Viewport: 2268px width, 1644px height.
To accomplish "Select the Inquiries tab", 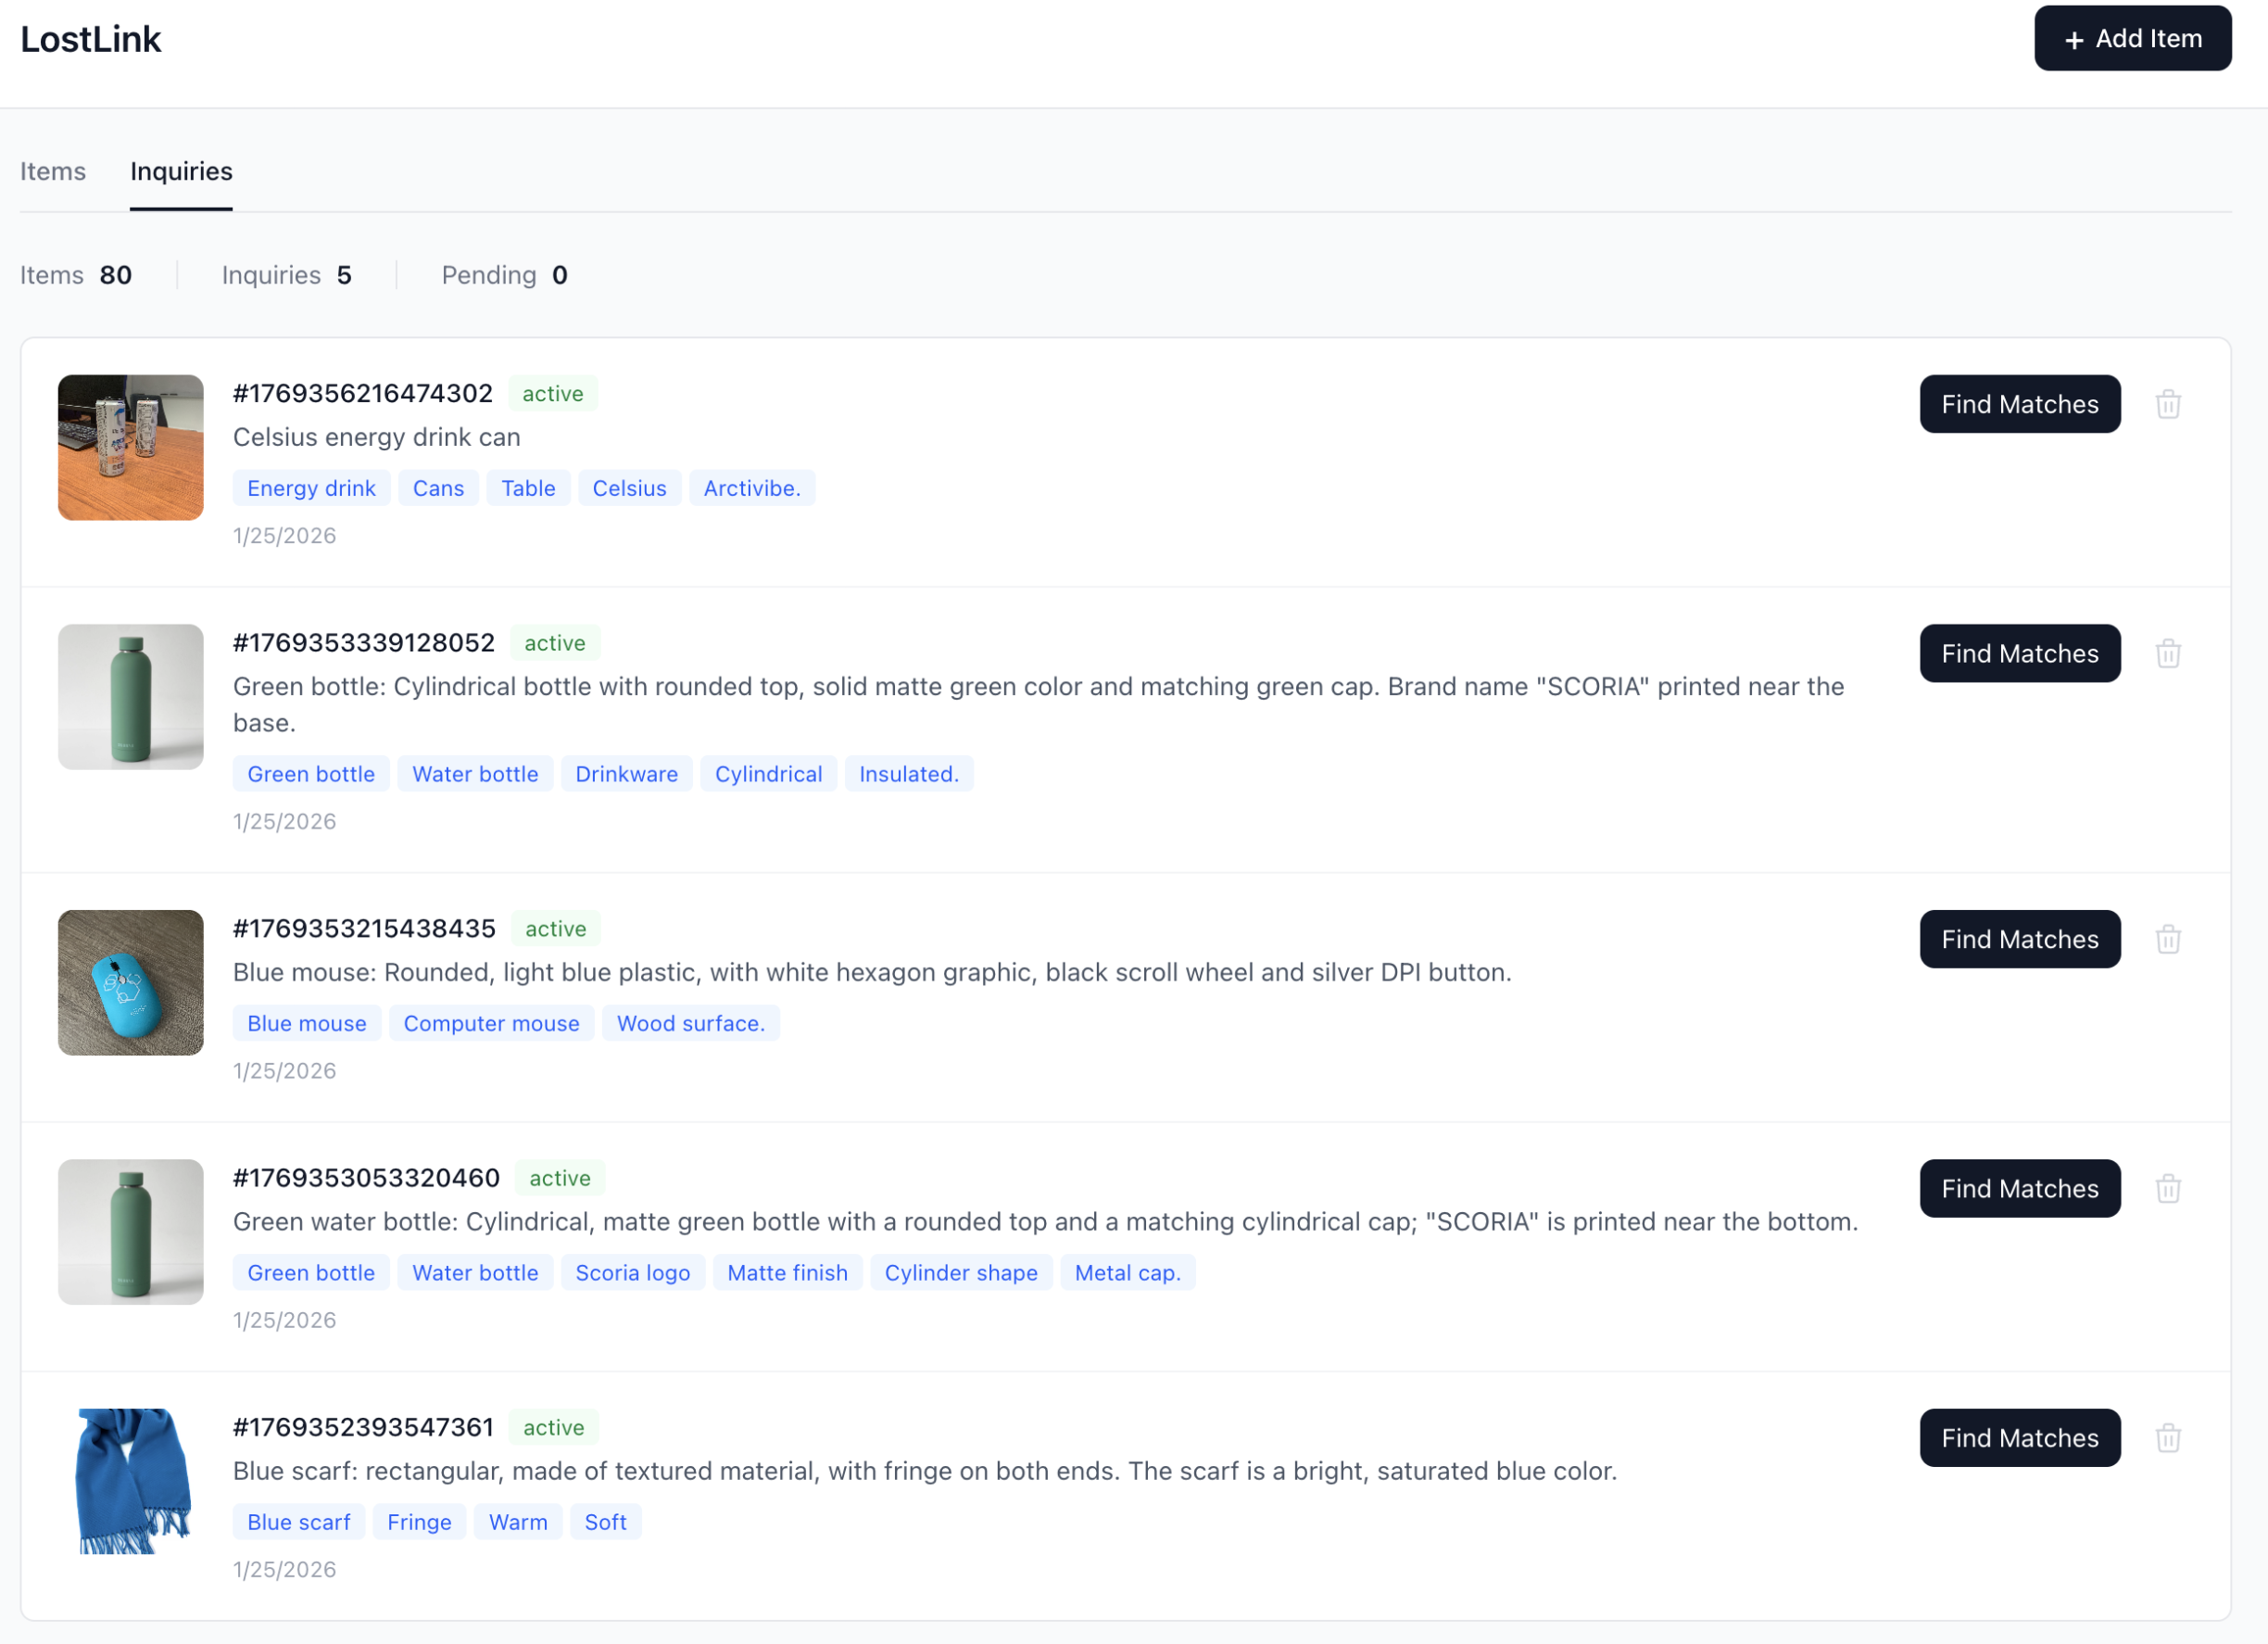I will pos(181,171).
